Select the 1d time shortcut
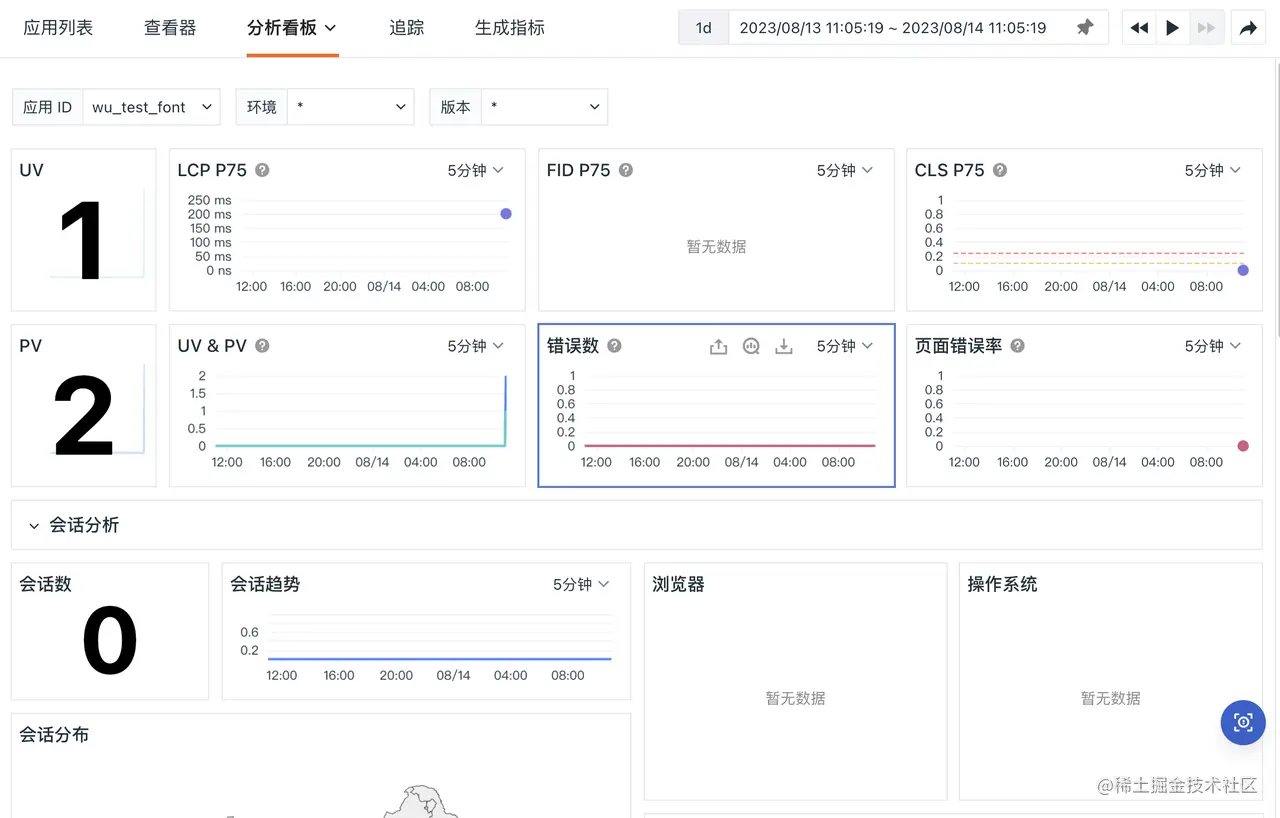This screenshot has height=818, width=1280. click(704, 28)
